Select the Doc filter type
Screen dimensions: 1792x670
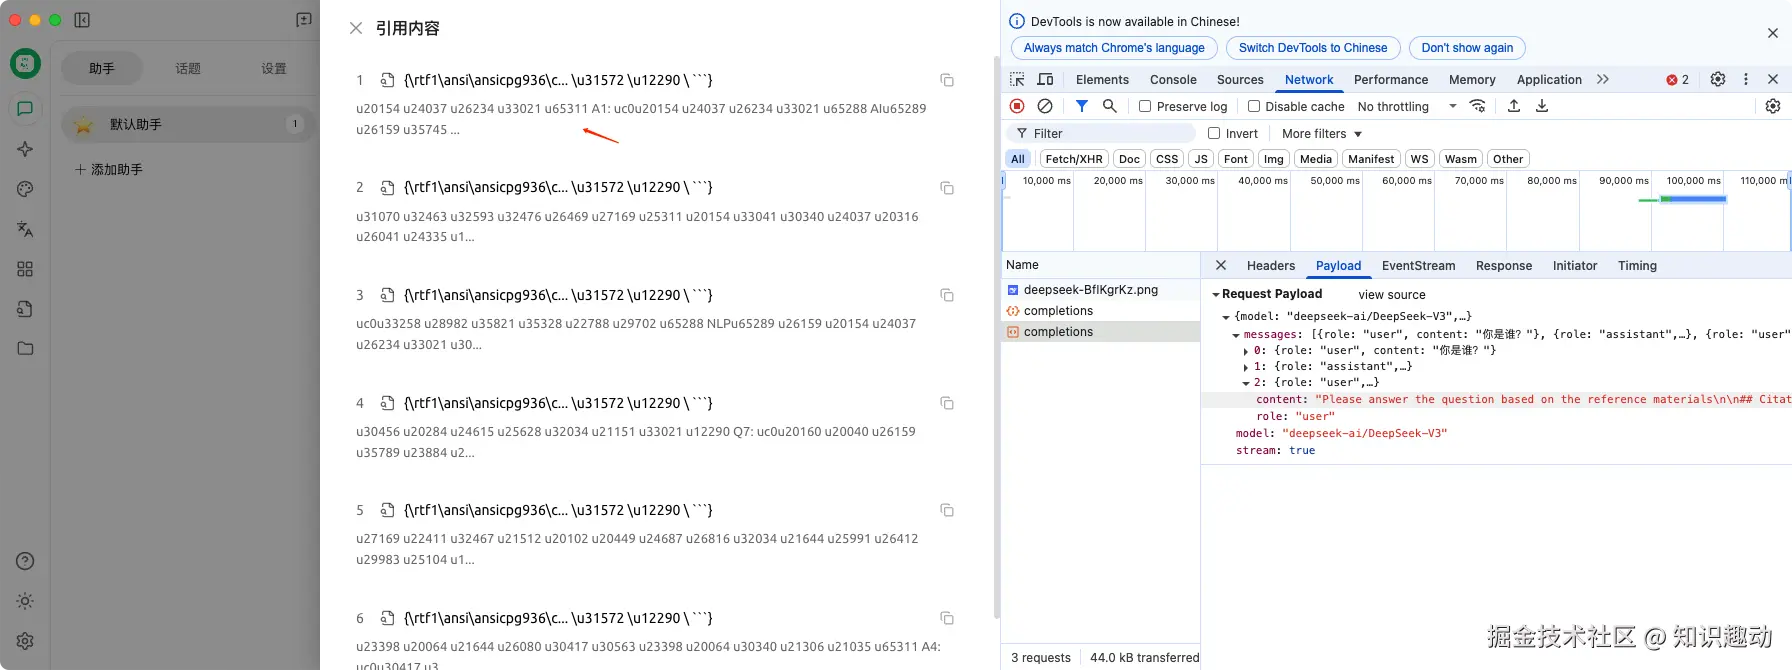click(1129, 159)
